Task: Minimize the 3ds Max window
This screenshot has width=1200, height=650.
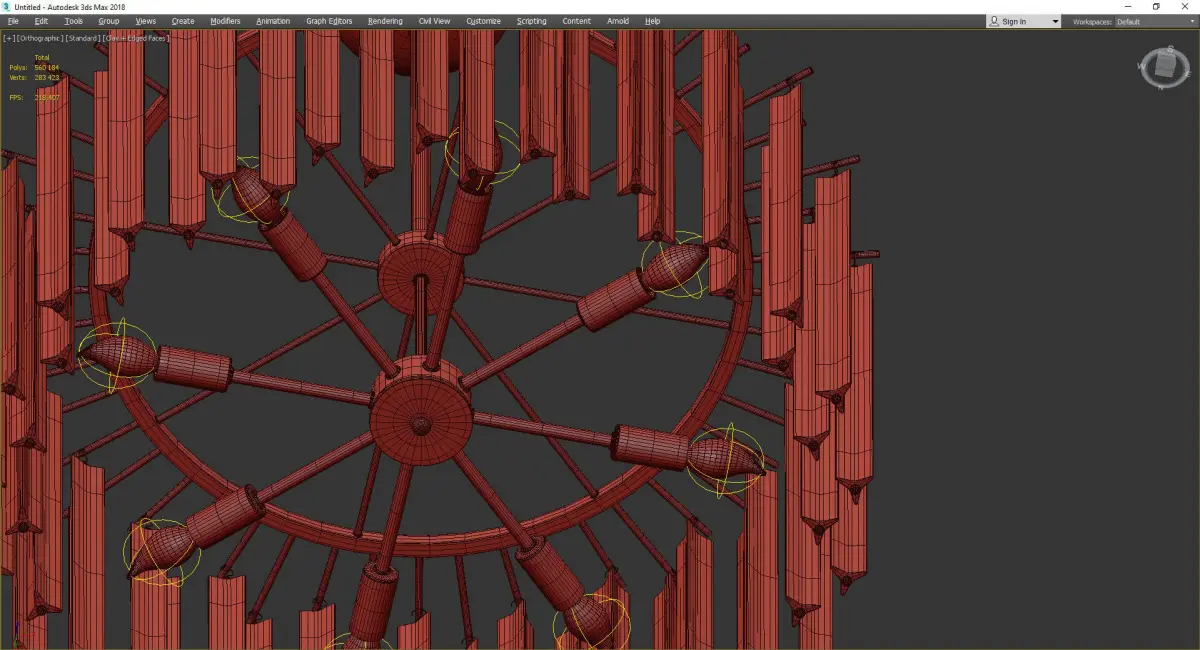Action: point(1129,6)
